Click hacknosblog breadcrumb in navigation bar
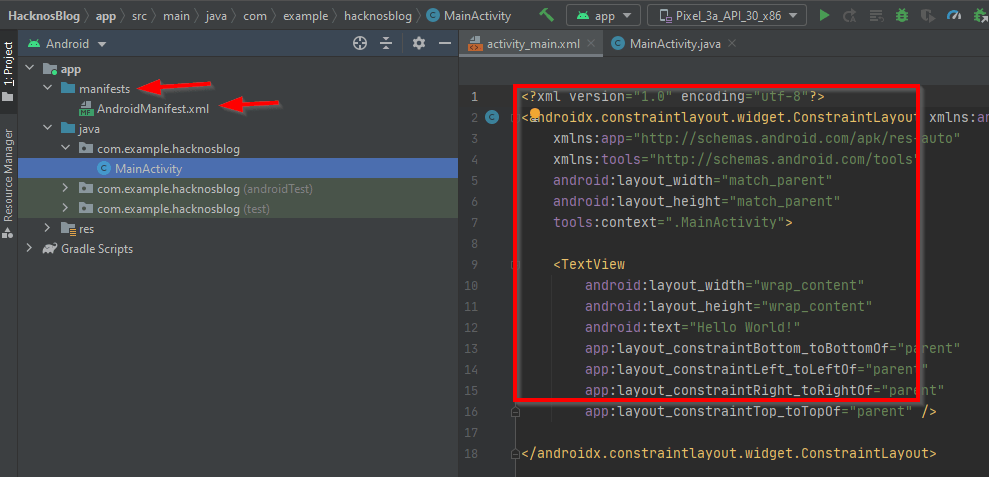Screen dimensions: 989x477 click(x=378, y=16)
